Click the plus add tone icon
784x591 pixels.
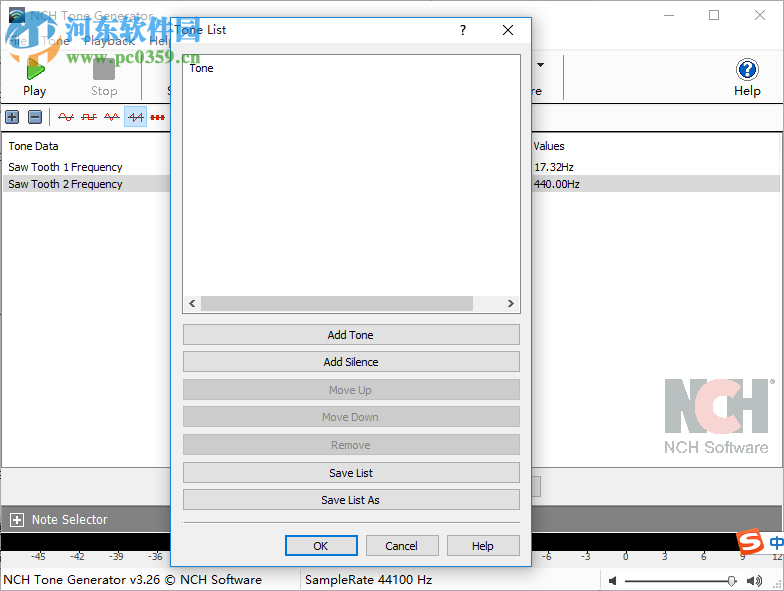click(x=12, y=117)
